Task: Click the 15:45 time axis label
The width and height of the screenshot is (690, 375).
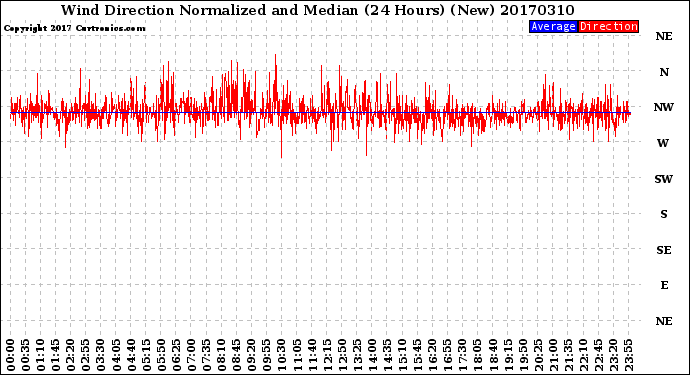Action: point(418,355)
